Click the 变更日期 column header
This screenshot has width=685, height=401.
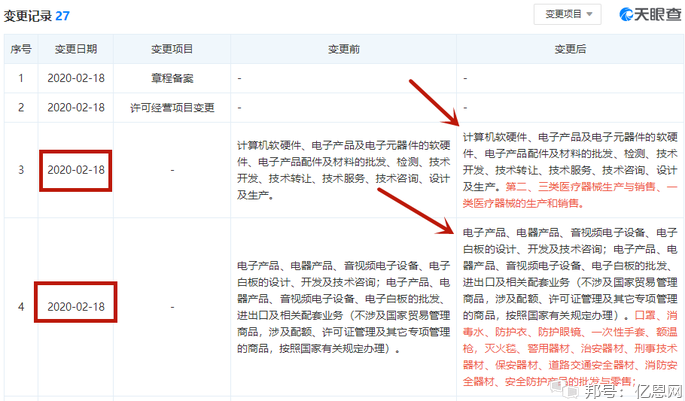click(x=76, y=49)
